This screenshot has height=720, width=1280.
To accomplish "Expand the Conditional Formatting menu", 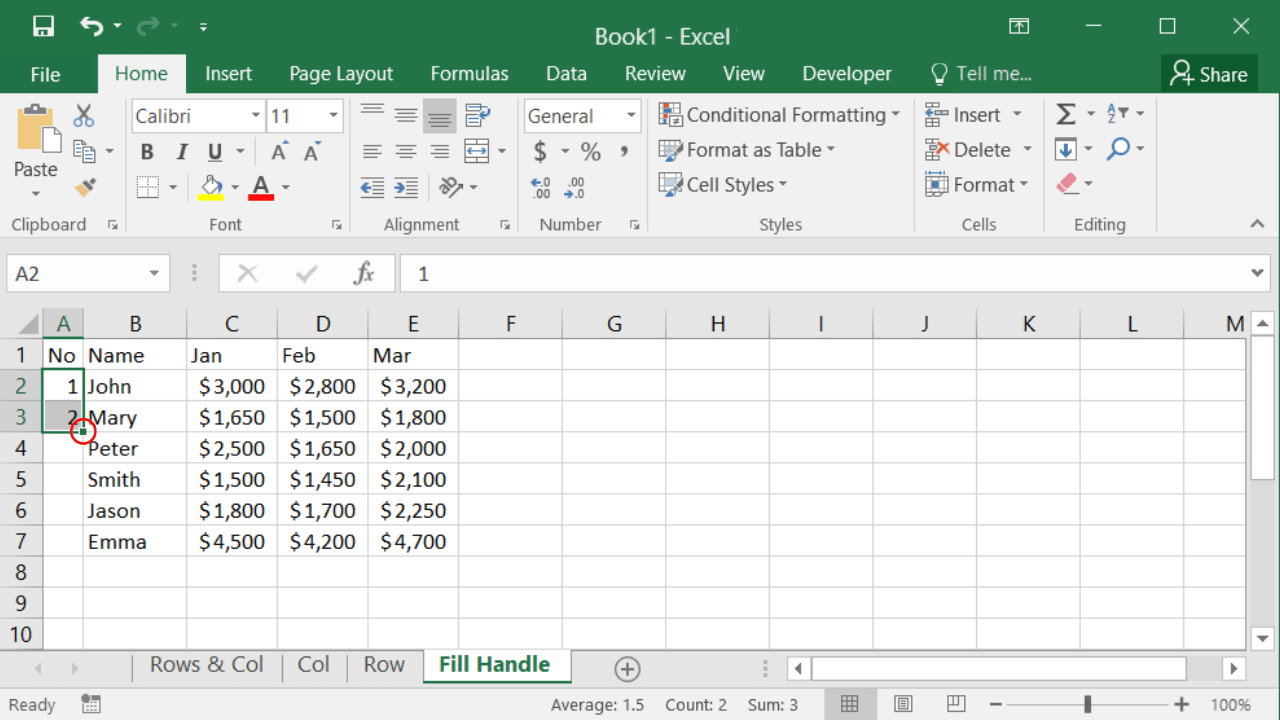I will (x=779, y=115).
